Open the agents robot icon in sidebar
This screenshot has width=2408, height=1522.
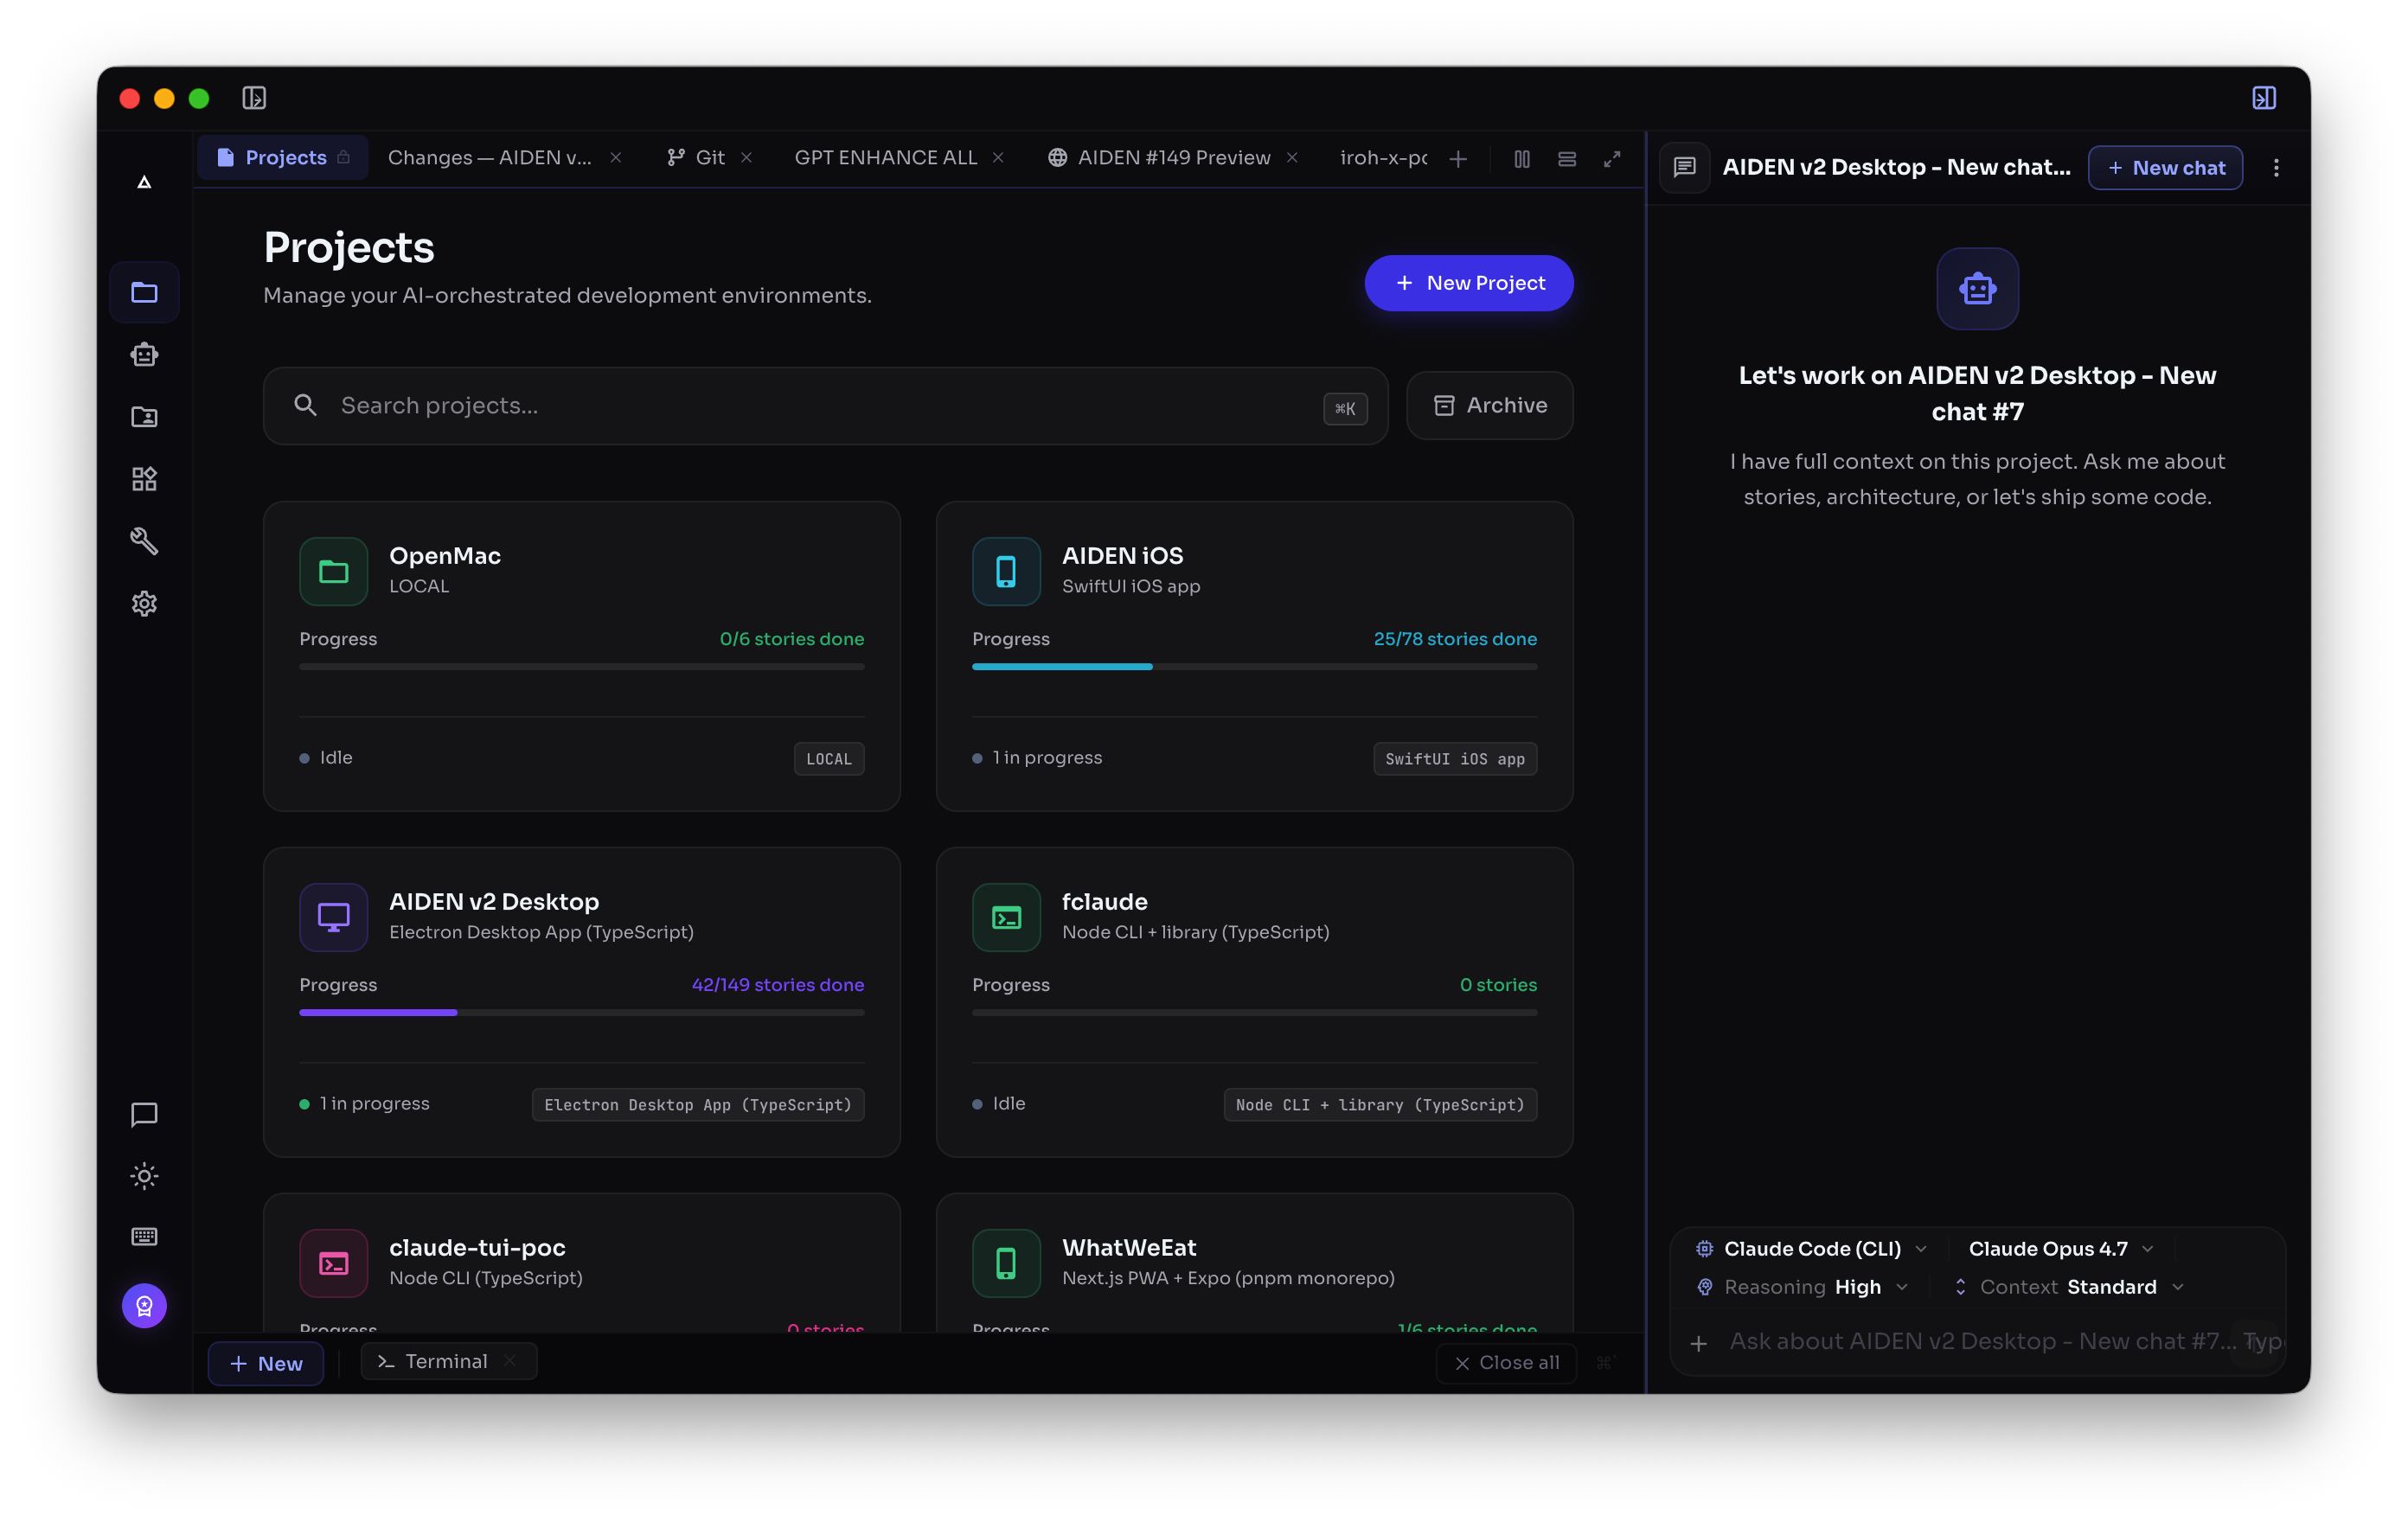coord(144,354)
